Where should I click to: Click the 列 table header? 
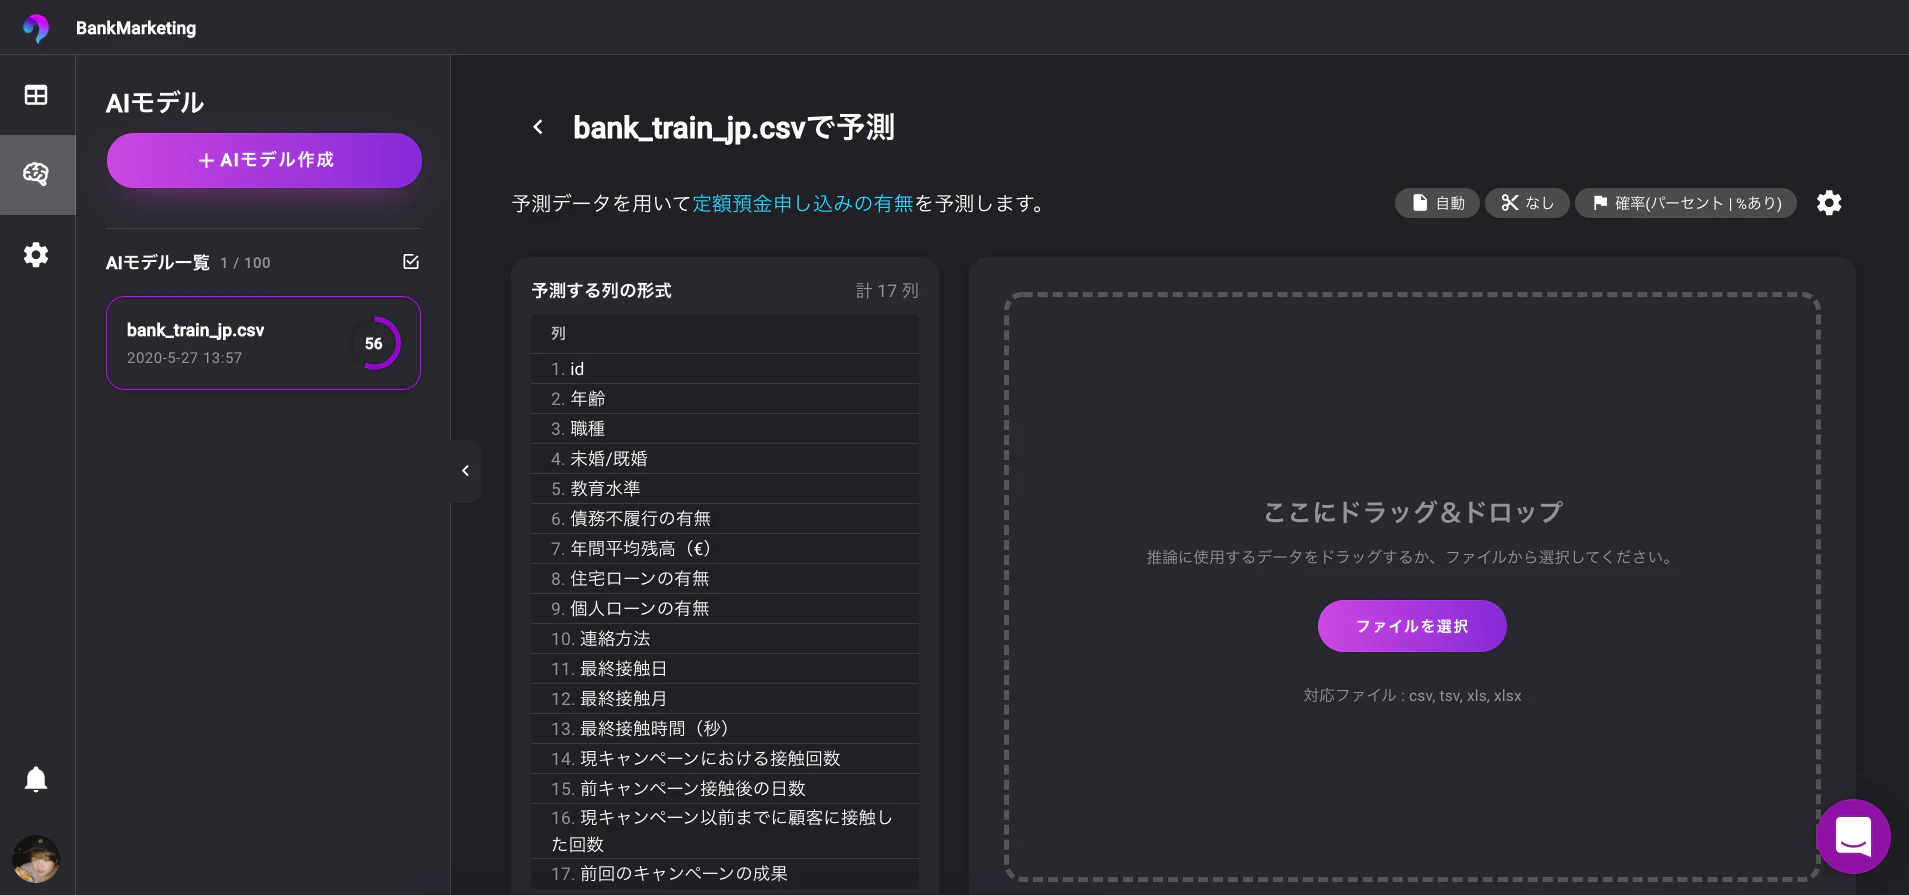click(x=725, y=334)
